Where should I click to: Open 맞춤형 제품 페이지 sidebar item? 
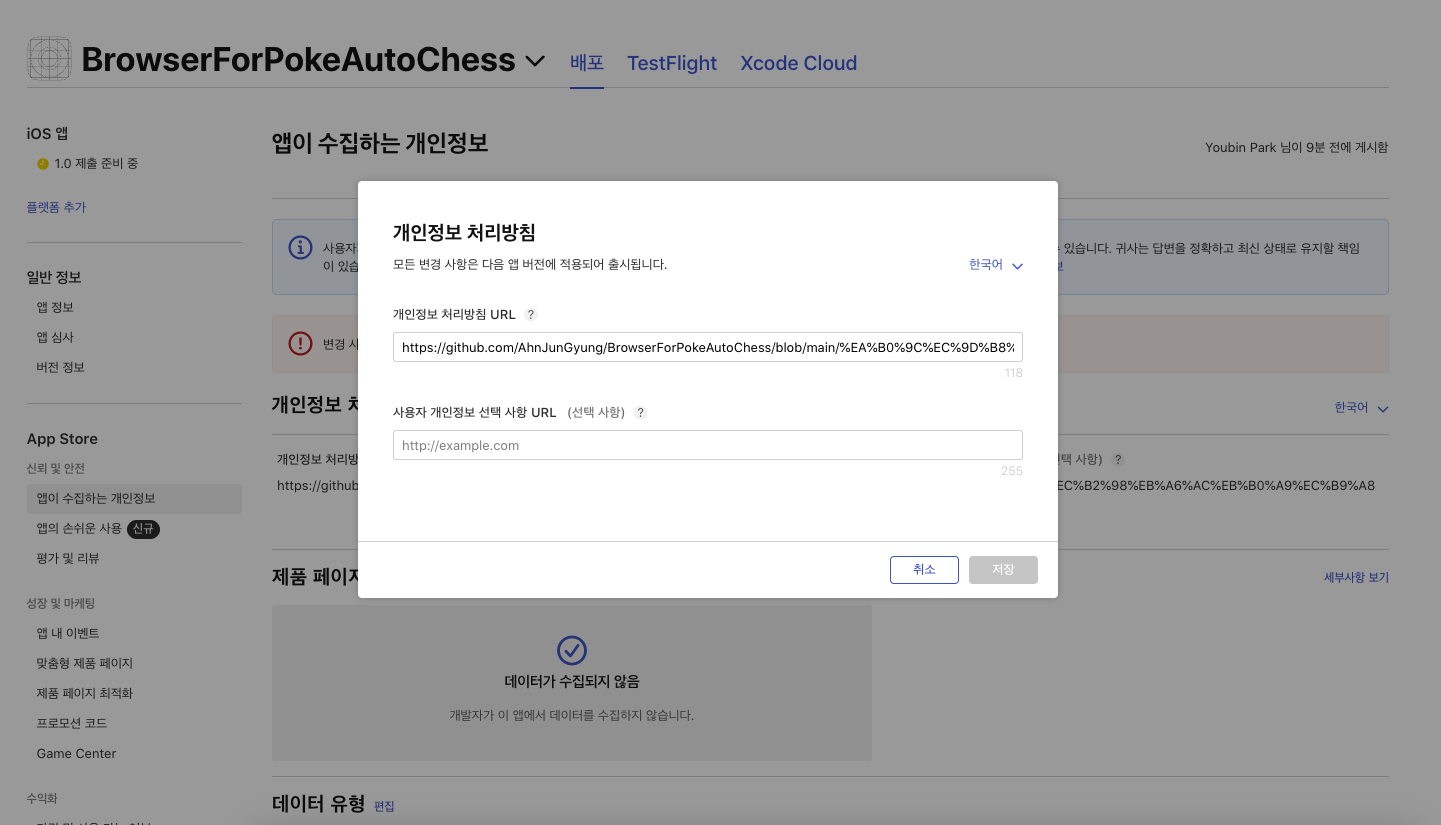point(85,663)
